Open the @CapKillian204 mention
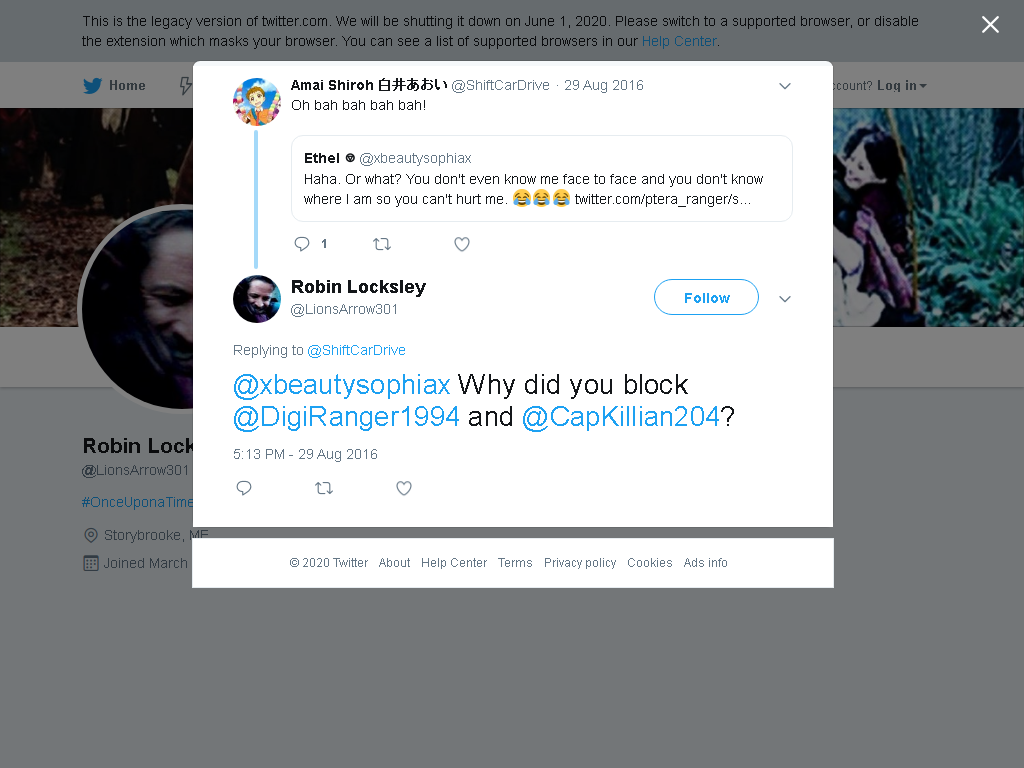1024x768 pixels. pos(620,417)
